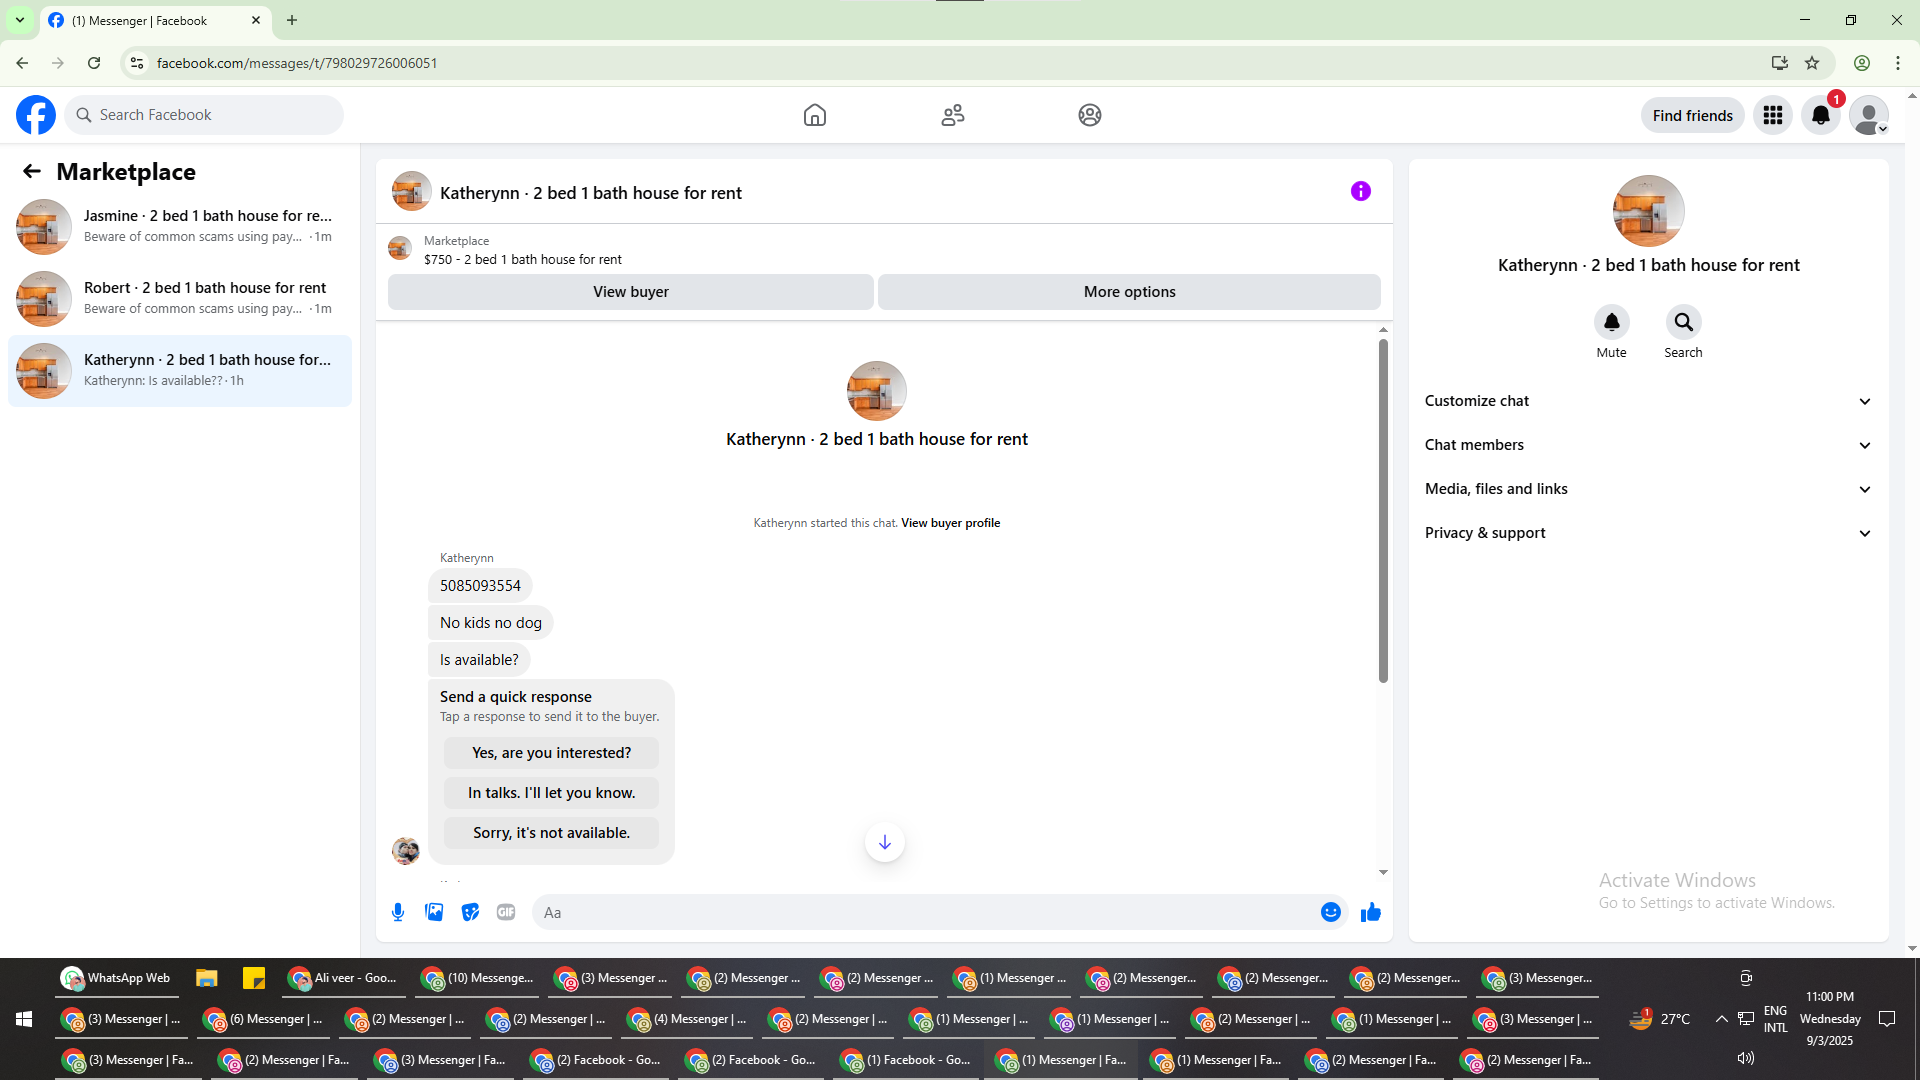Click the address bar URL
Viewport: 1920px width, 1080px height.
click(297, 63)
